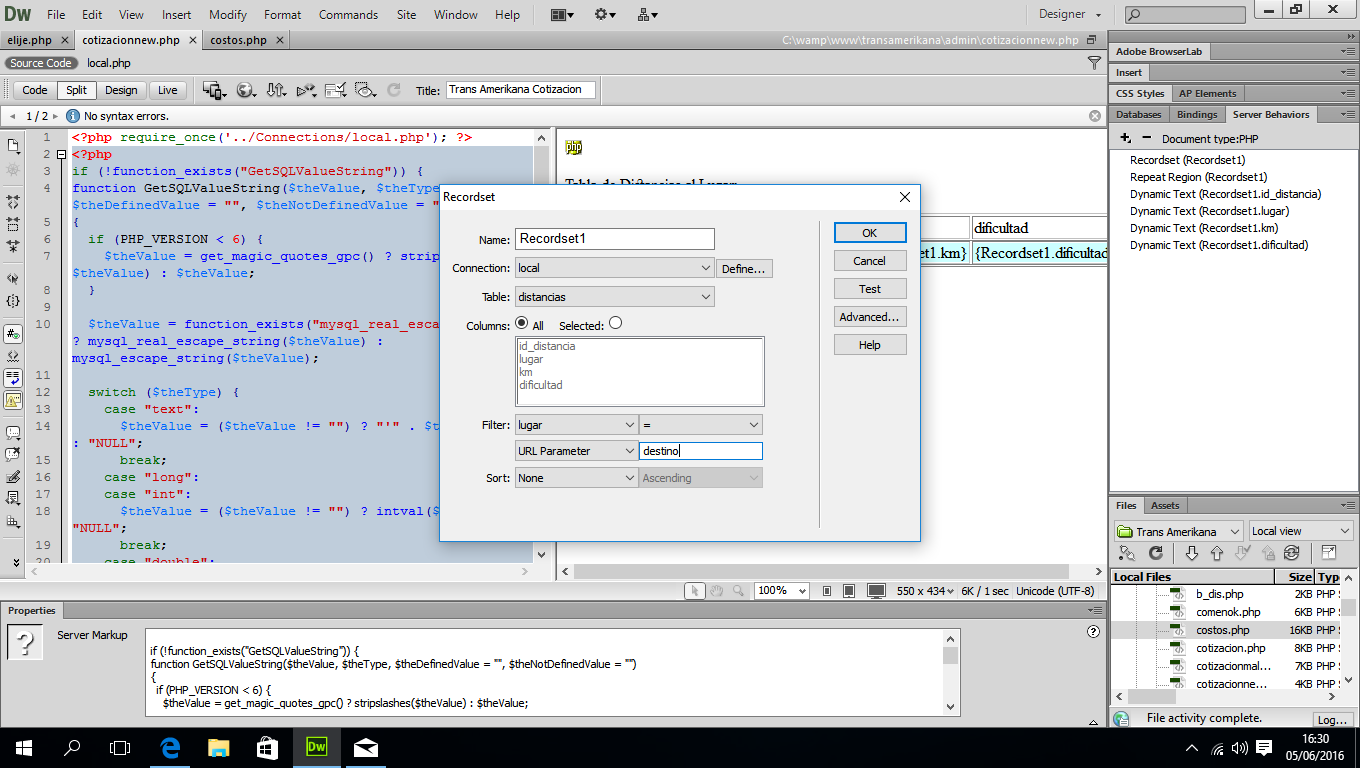Click the File Management arrows icon
Screen dimensions: 1360x768
pos(275,90)
